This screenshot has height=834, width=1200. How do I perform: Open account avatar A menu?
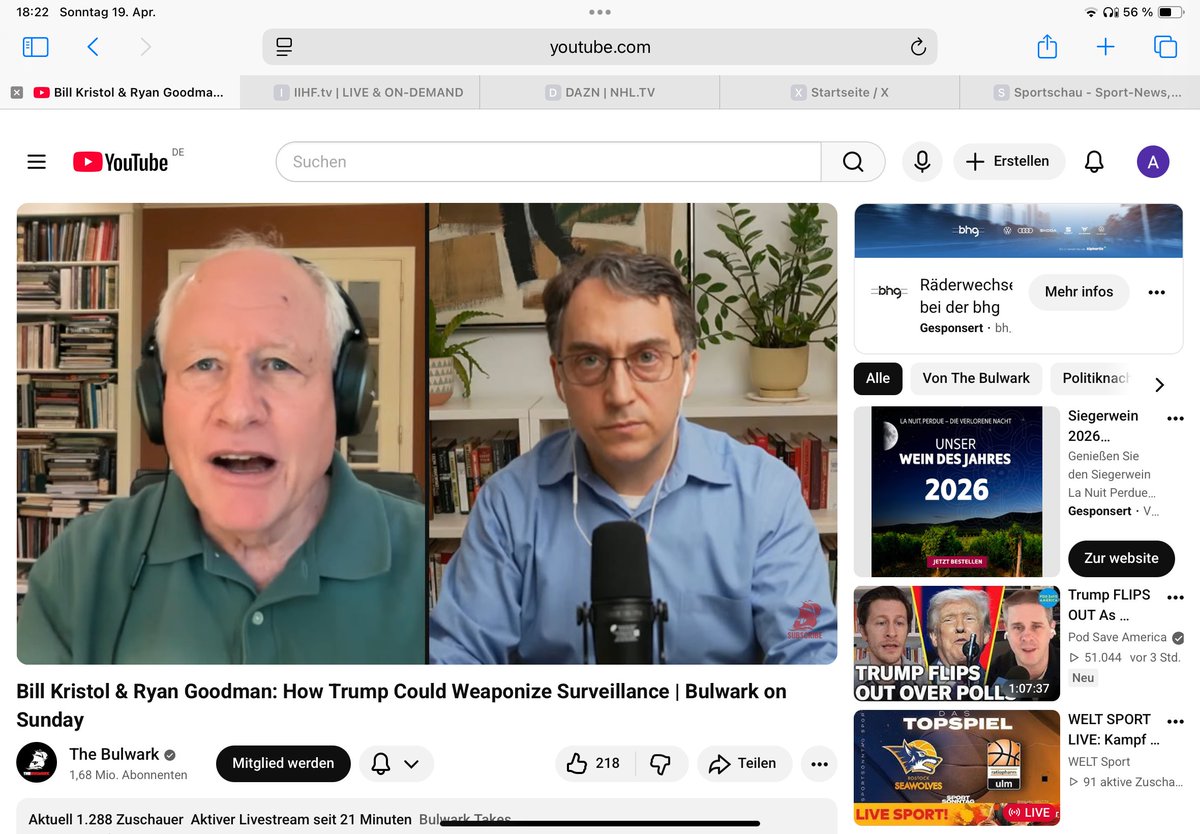click(x=1153, y=162)
